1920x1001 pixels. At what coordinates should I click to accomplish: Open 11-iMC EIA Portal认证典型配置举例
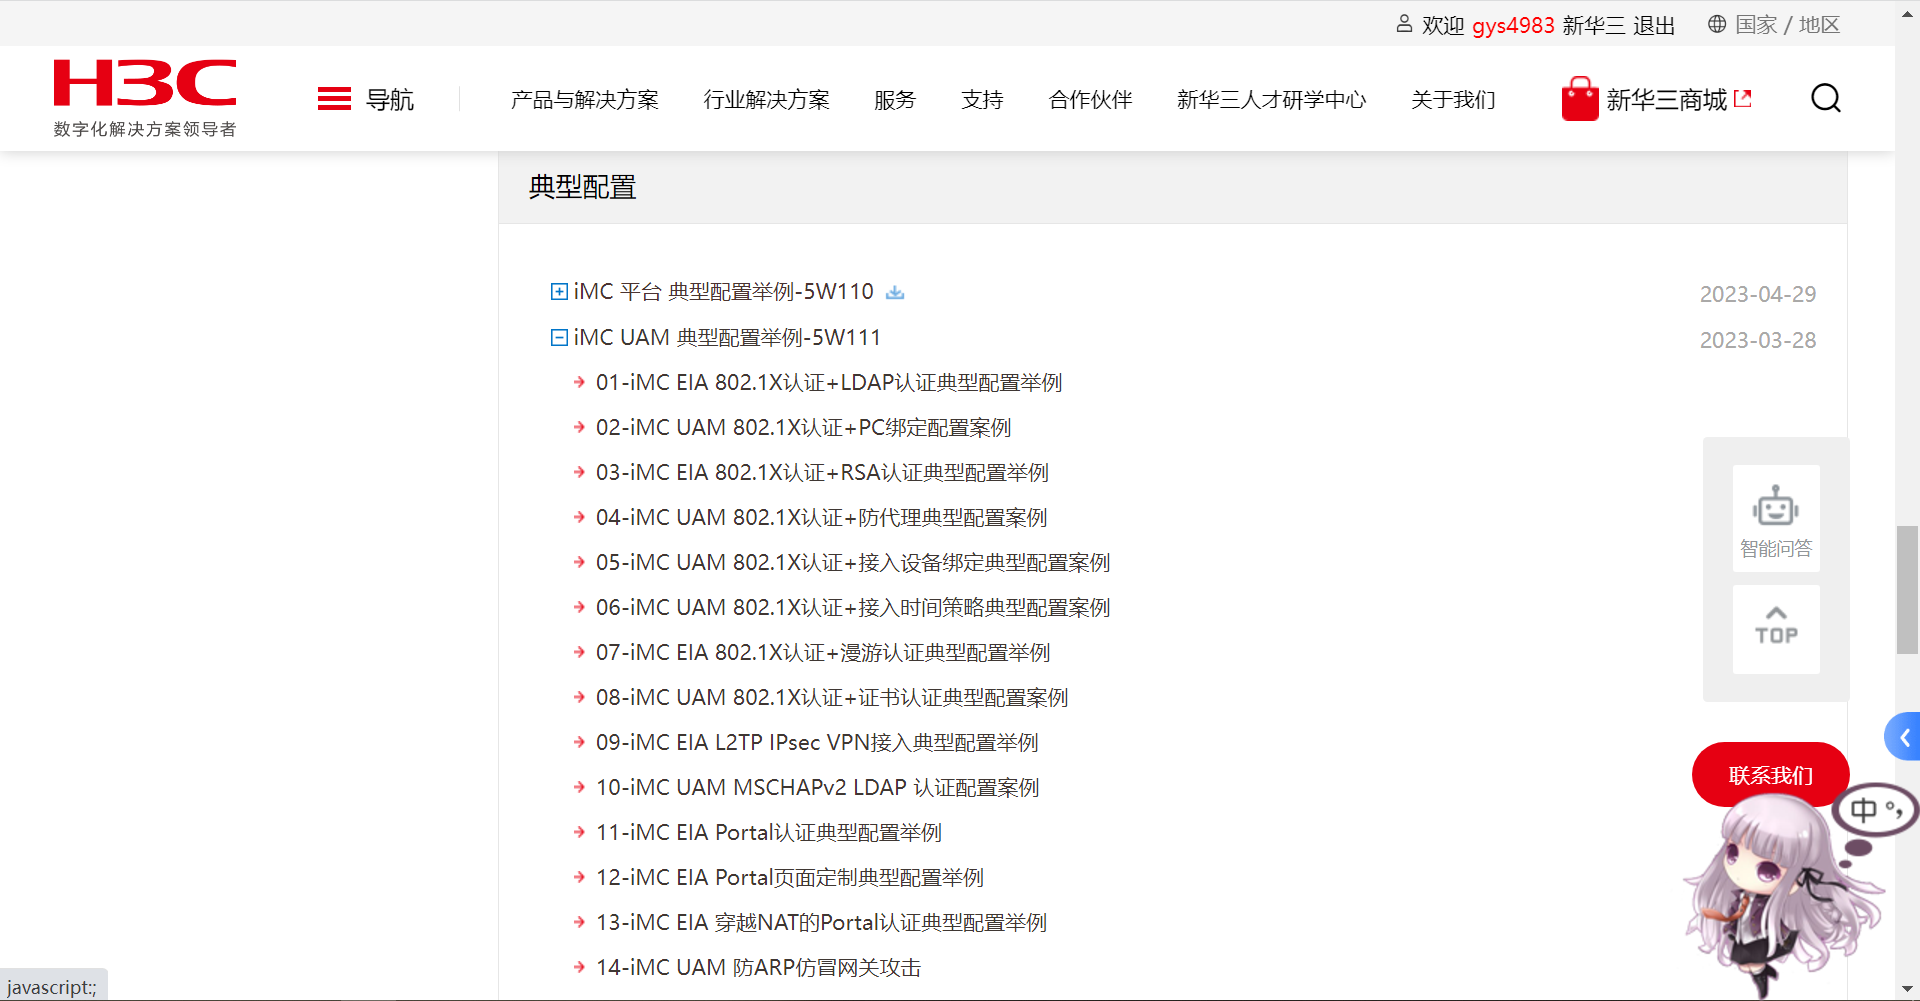click(x=769, y=833)
